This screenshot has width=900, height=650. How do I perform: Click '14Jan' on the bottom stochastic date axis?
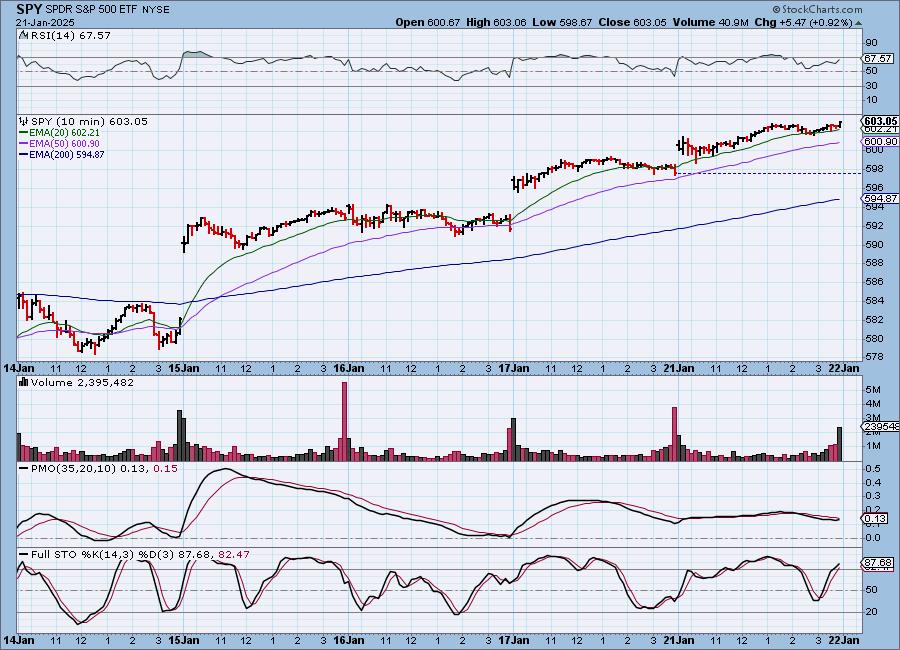pos(19,640)
